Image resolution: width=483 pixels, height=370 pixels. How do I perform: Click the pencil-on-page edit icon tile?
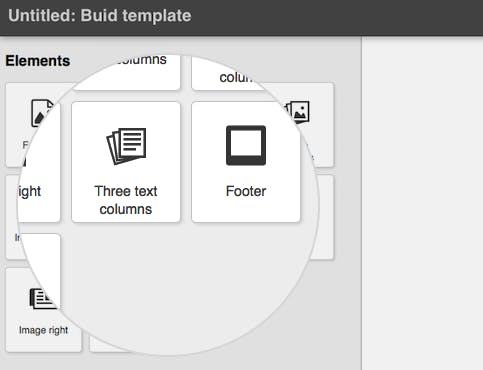[x=33, y=125]
